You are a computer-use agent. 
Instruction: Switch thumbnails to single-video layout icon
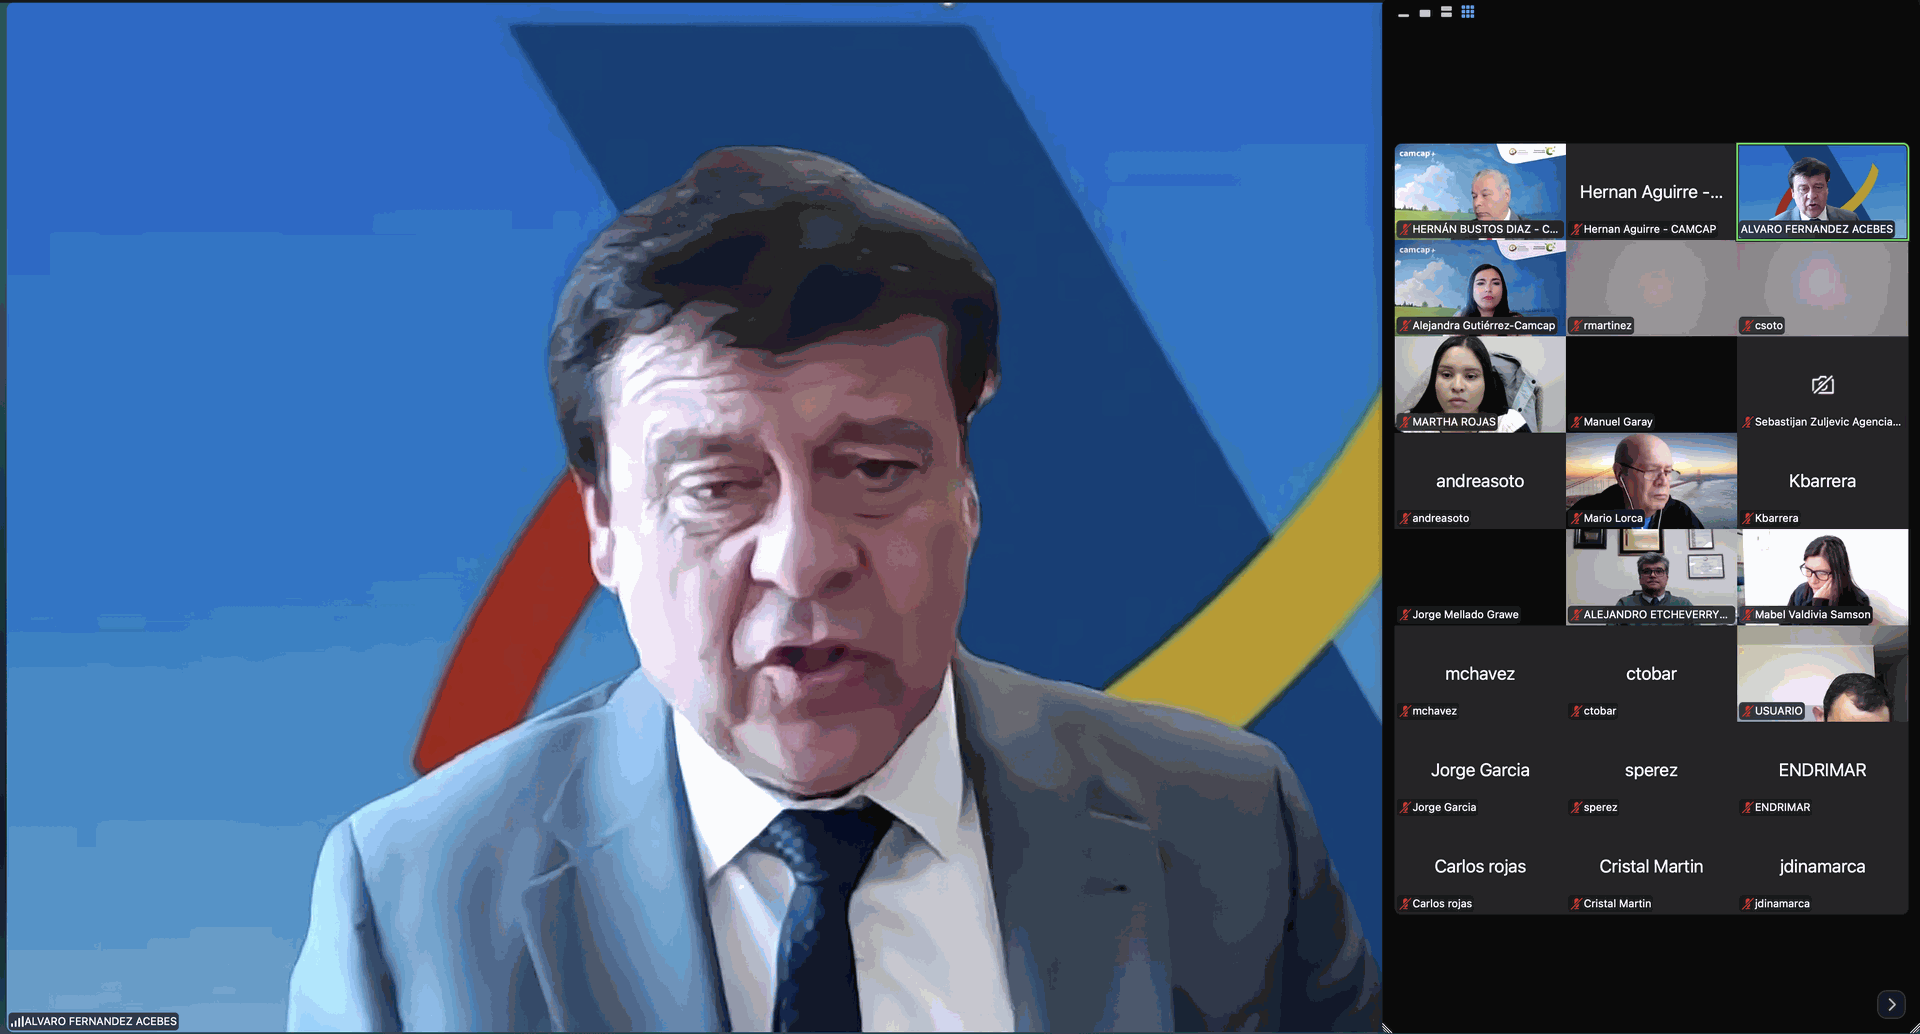pos(1425,13)
